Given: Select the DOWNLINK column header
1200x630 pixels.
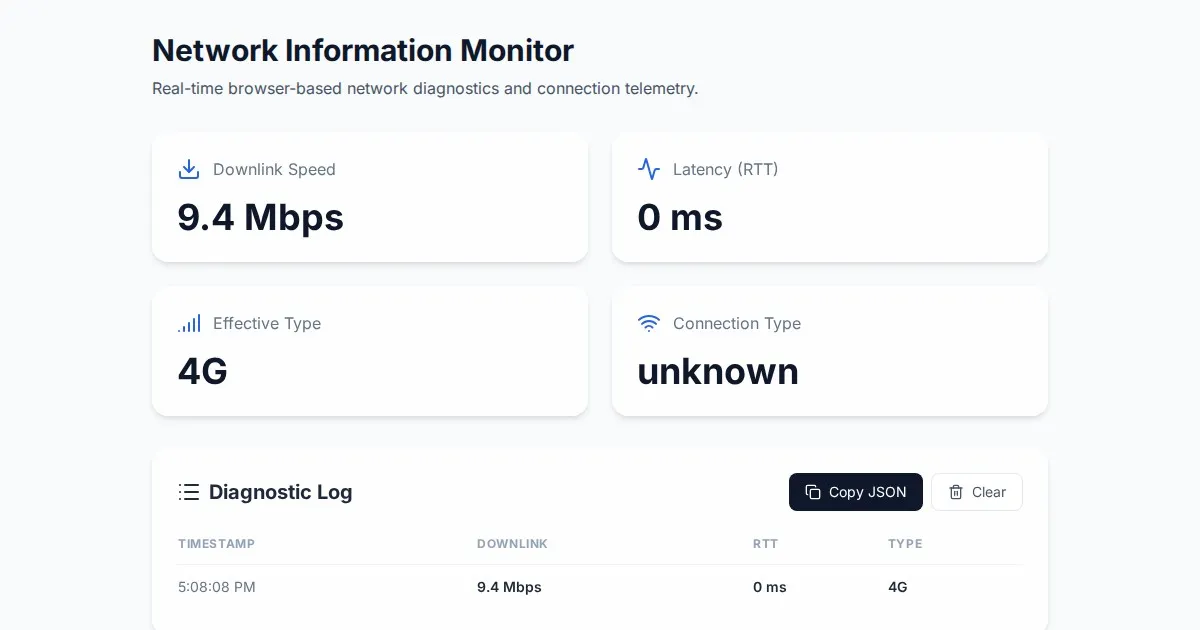Looking at the screenshot, I should tap(512, 544).
